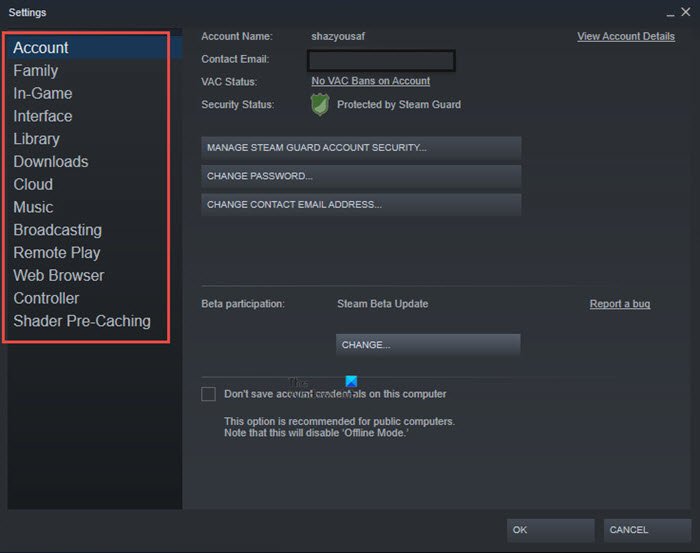
Task: Switch to Remote Play settings
Action: tap(57, 253)
